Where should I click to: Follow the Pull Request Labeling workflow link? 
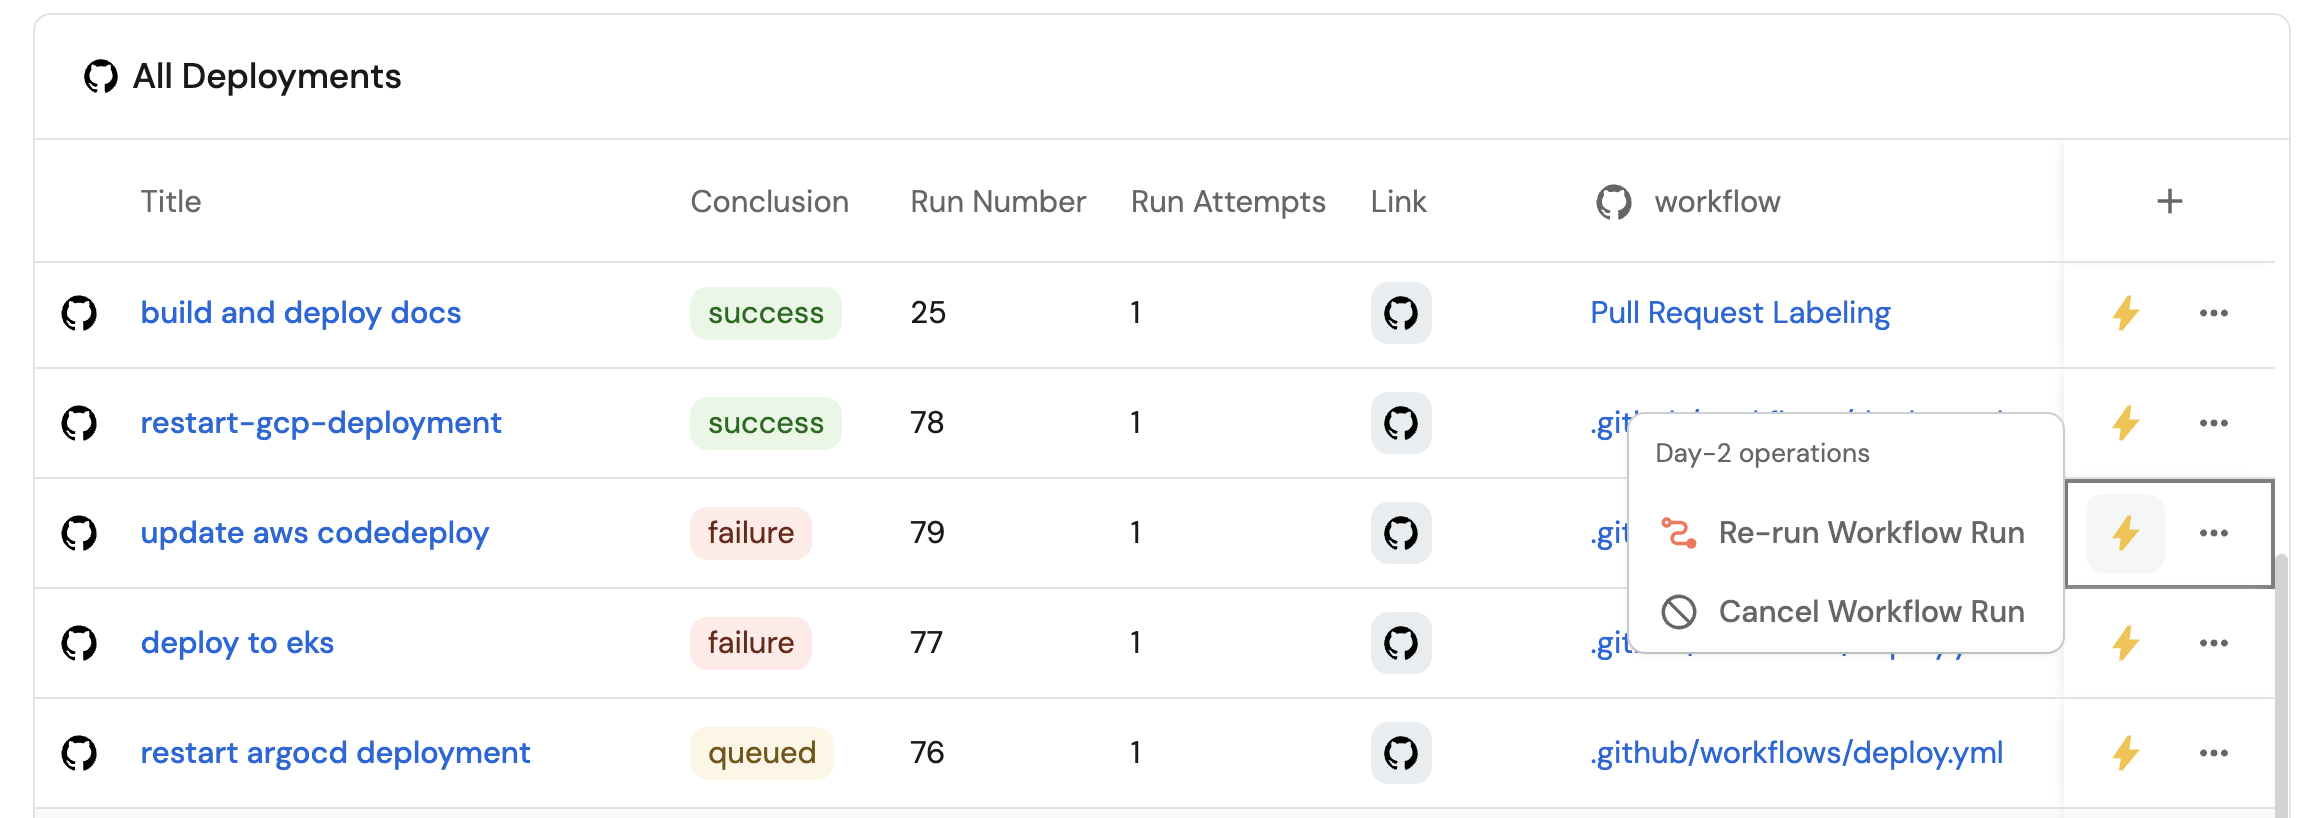click(x=1740, y=313)
